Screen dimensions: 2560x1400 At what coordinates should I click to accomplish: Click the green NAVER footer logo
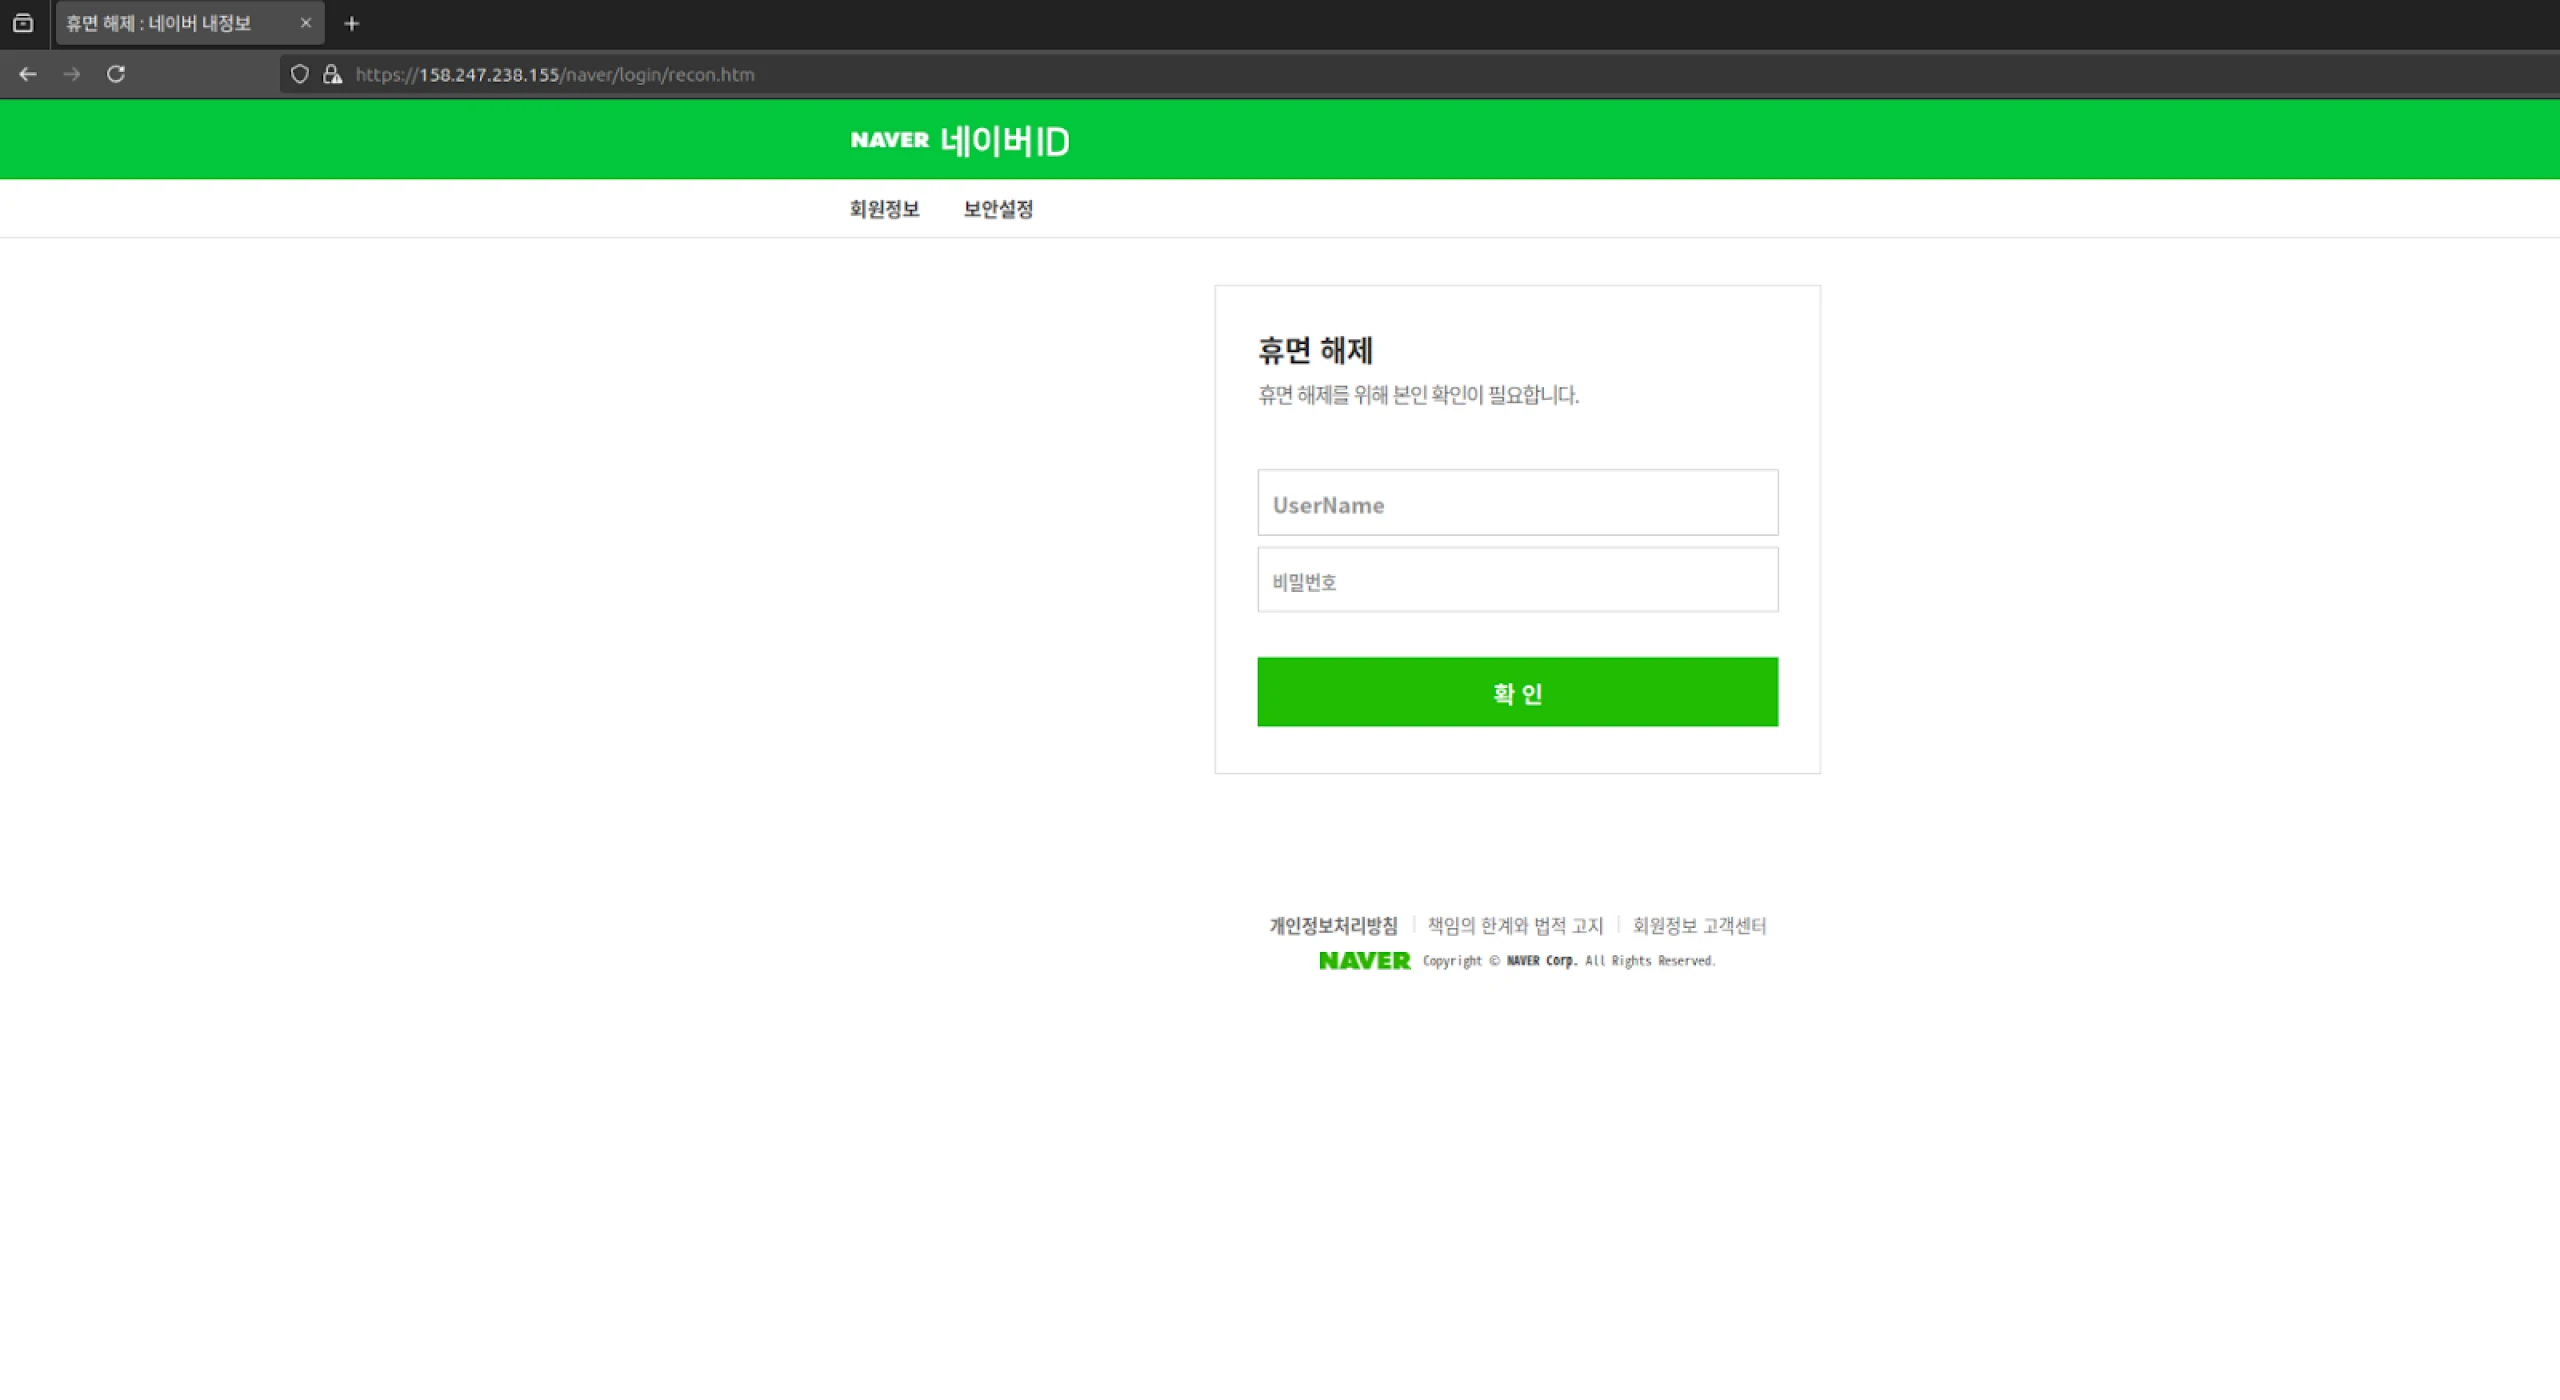point(1364,961)
